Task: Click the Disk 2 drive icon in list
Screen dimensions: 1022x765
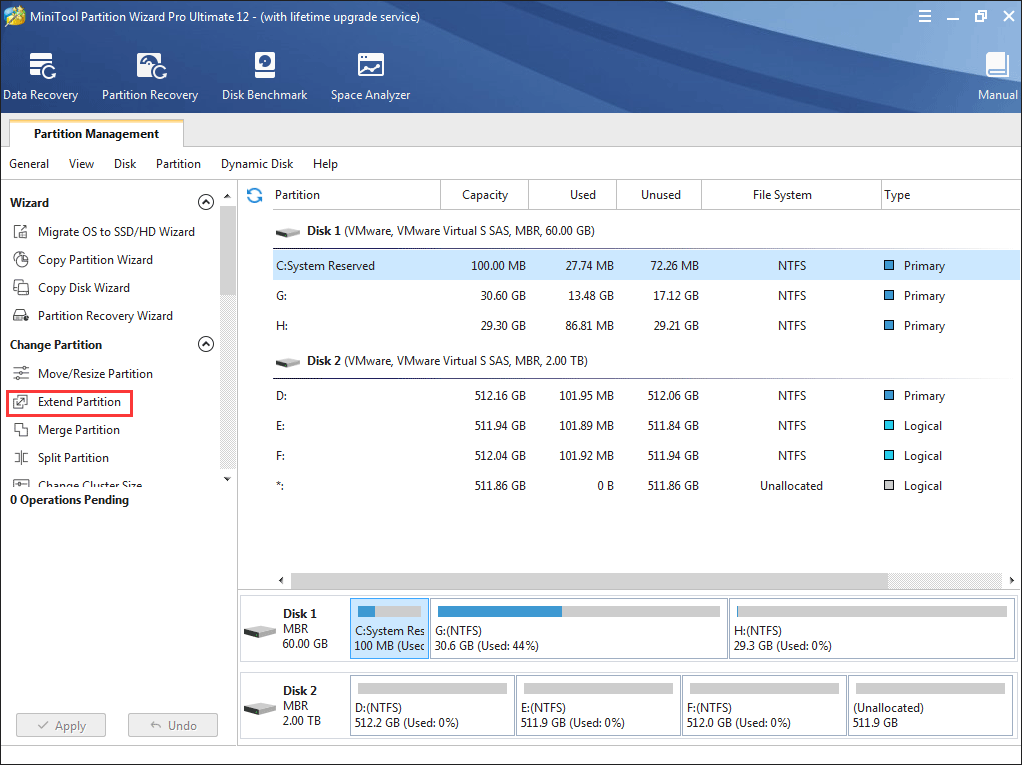Action: [287, 362]
